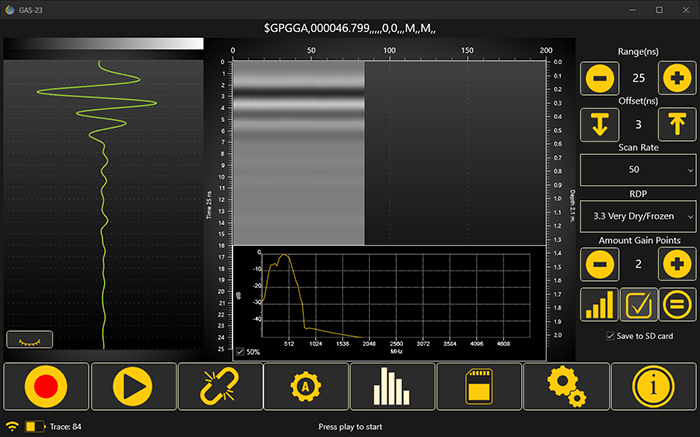Decrease Range(ns) with minus button
Screen dimensions: 700x437
coord(600,78)
